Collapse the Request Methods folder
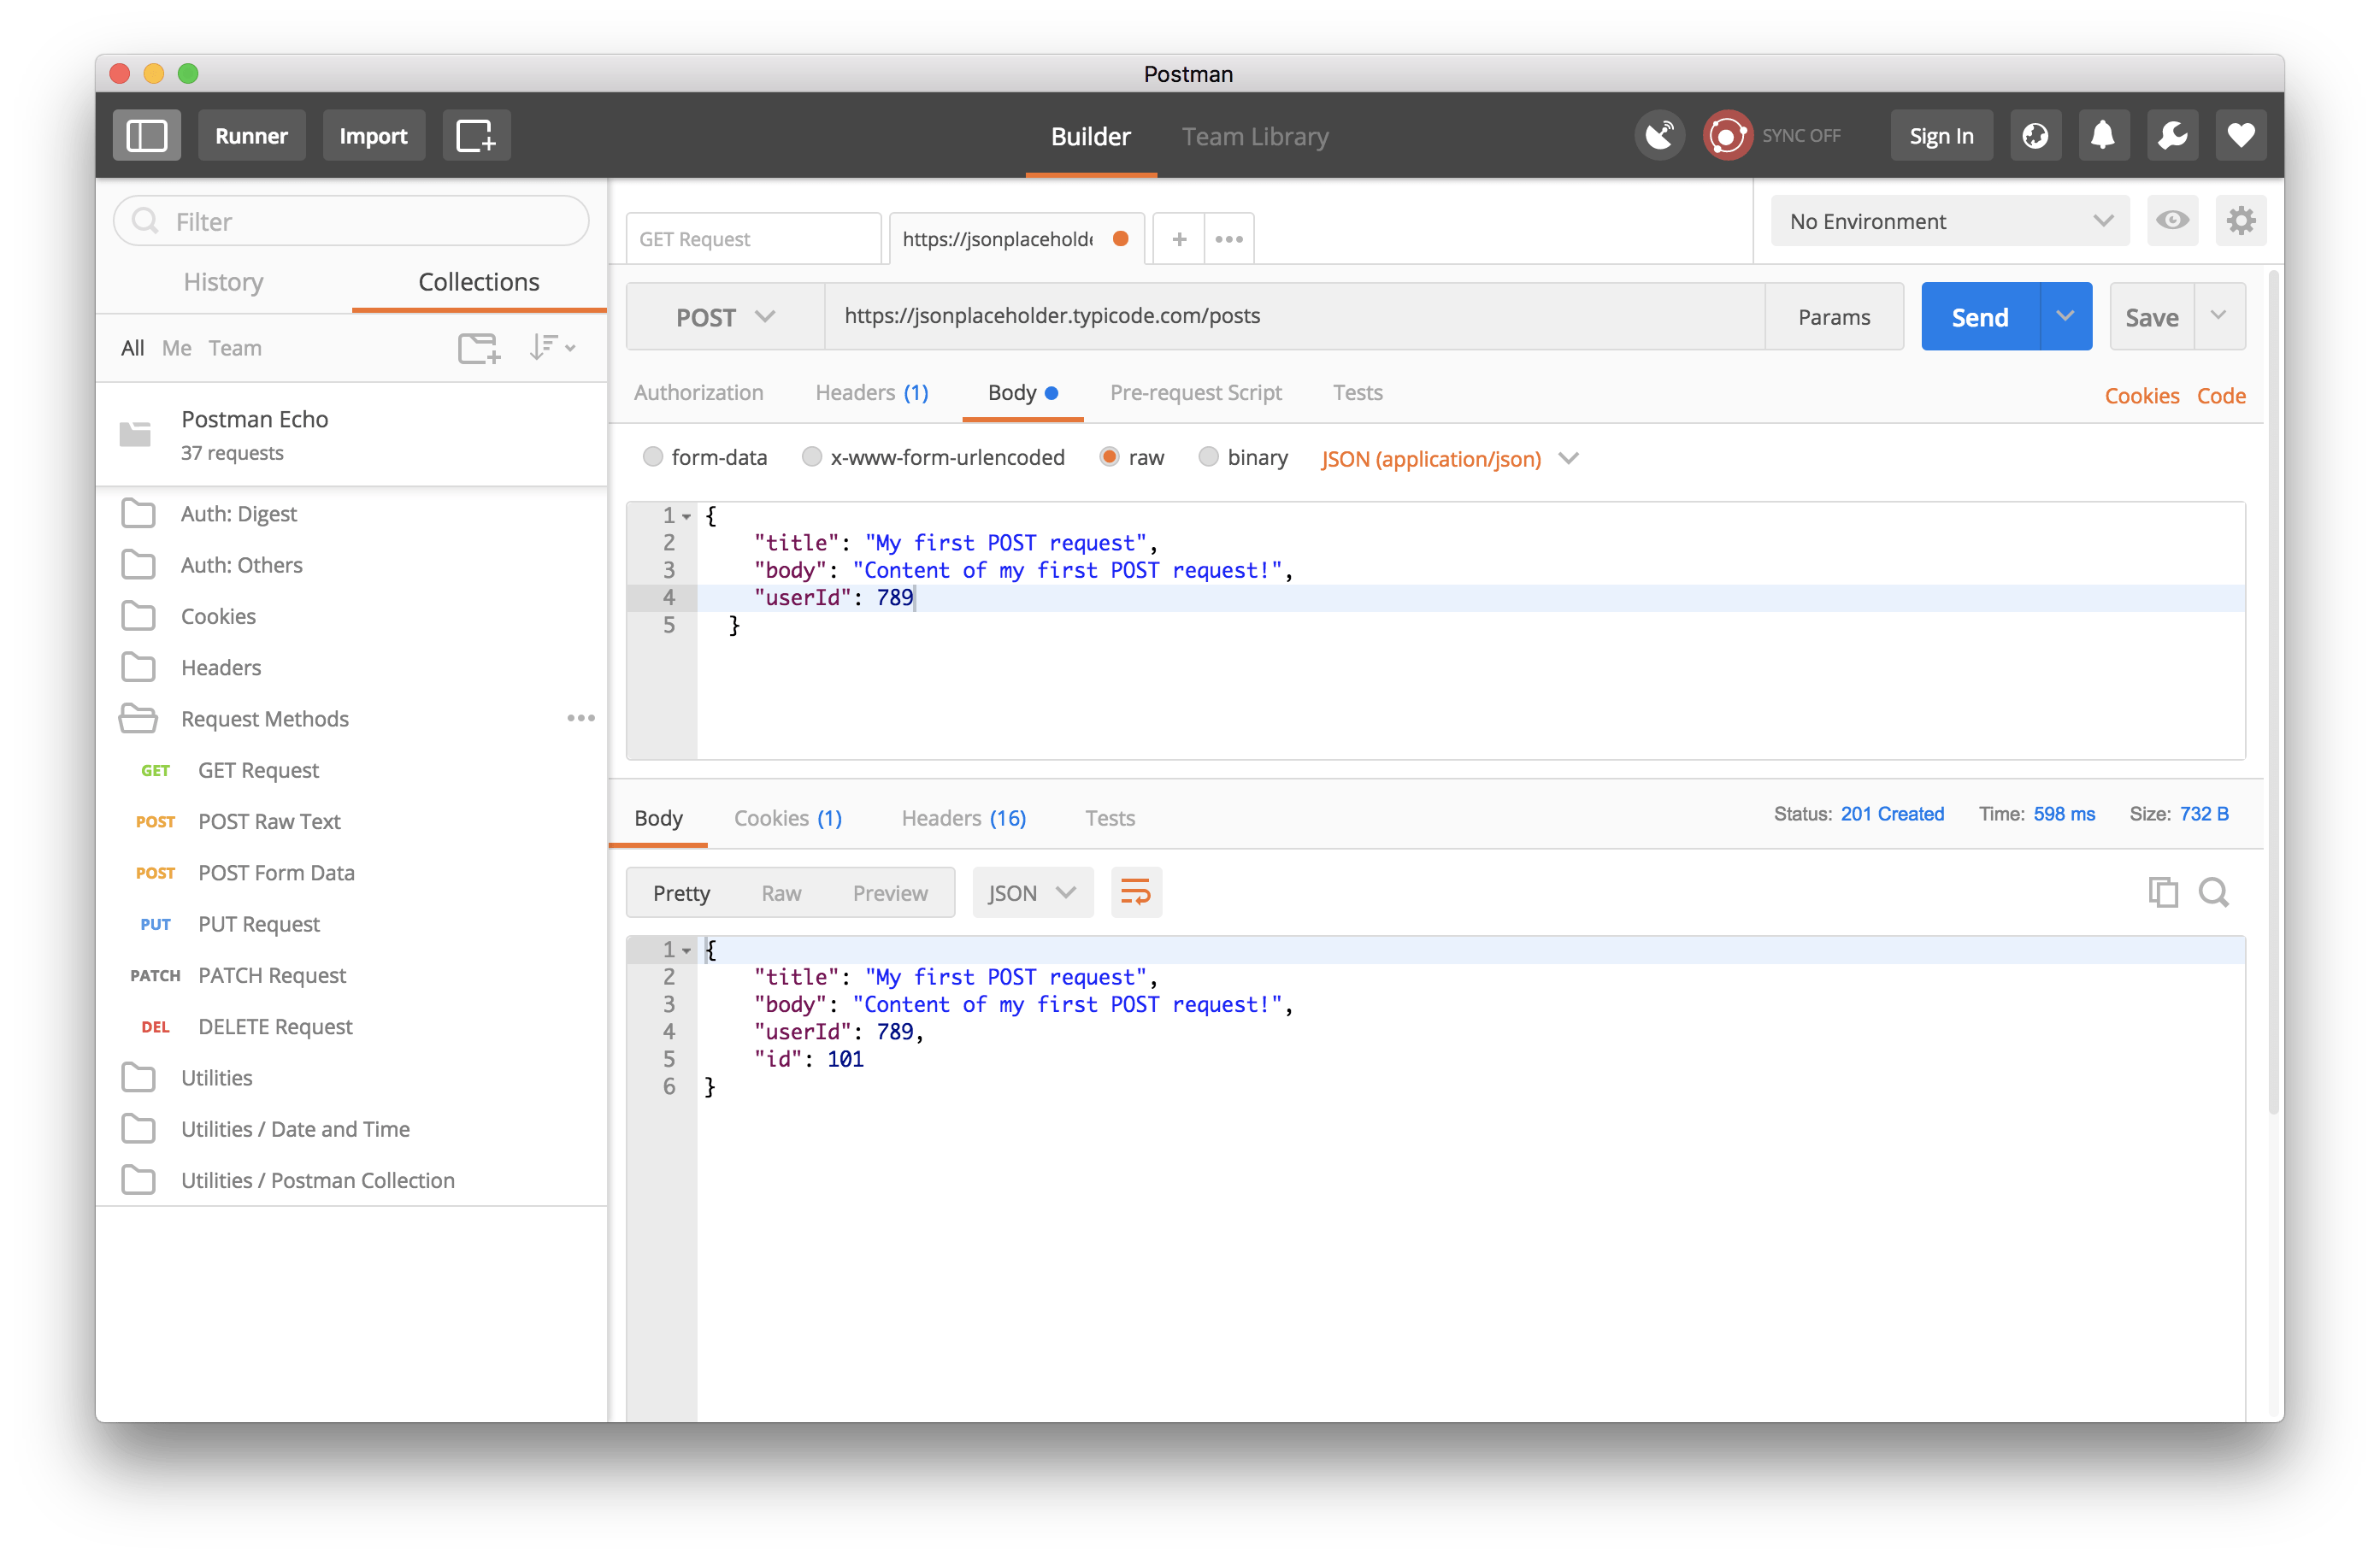This screenshot has width=2380, height=1559. tap(138, 718)
